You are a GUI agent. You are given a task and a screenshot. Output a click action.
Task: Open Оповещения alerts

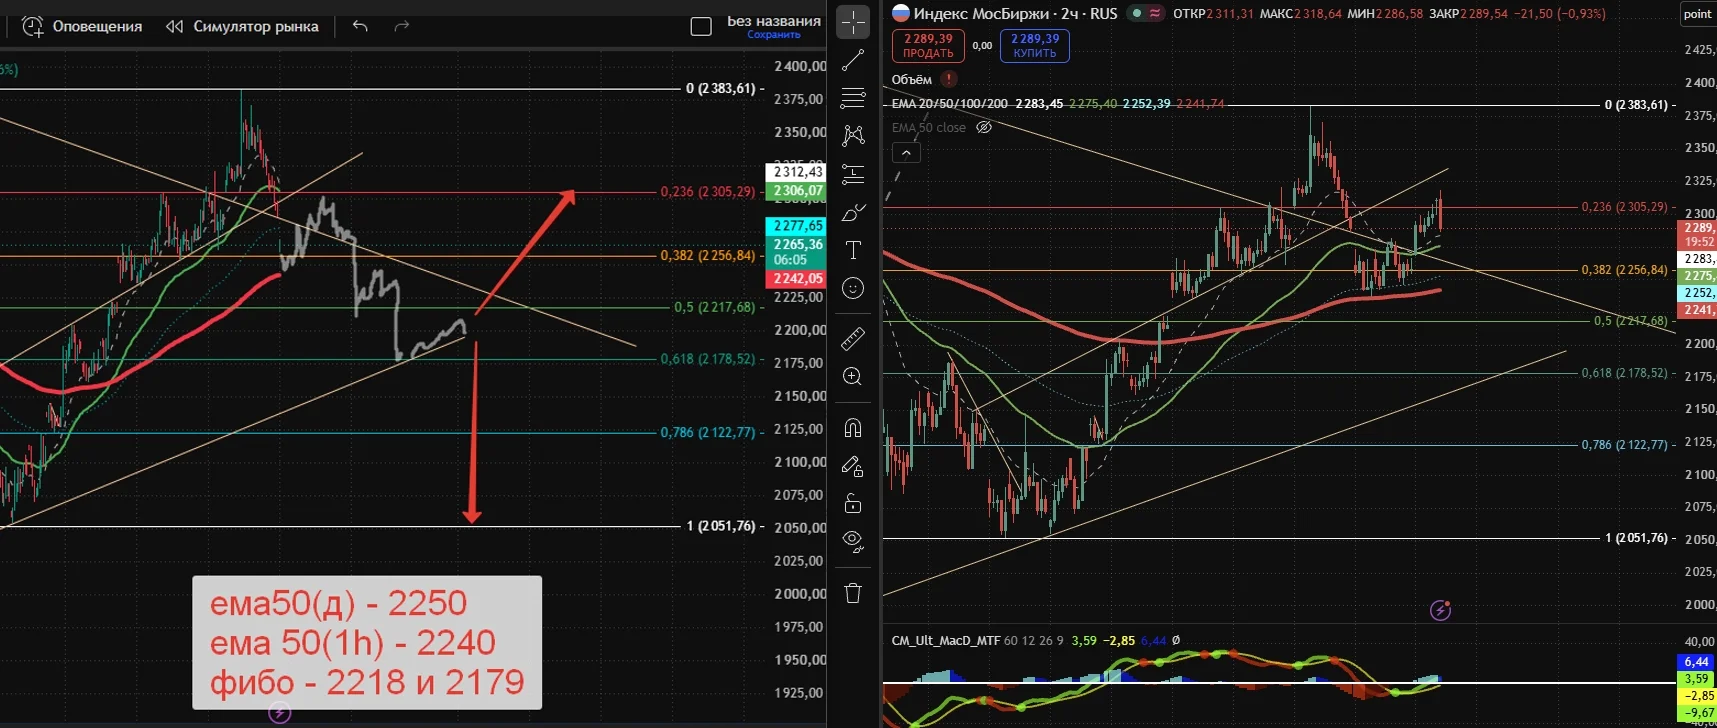(82, 27)
